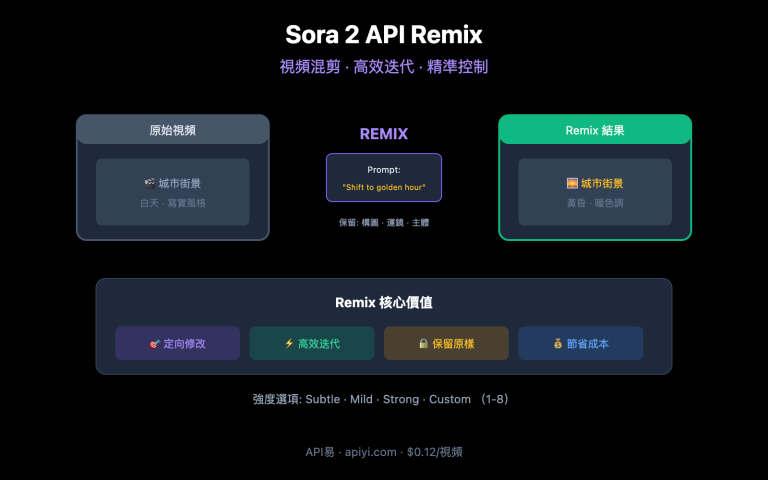Click the target icon on 定向修改

point(154,344)
